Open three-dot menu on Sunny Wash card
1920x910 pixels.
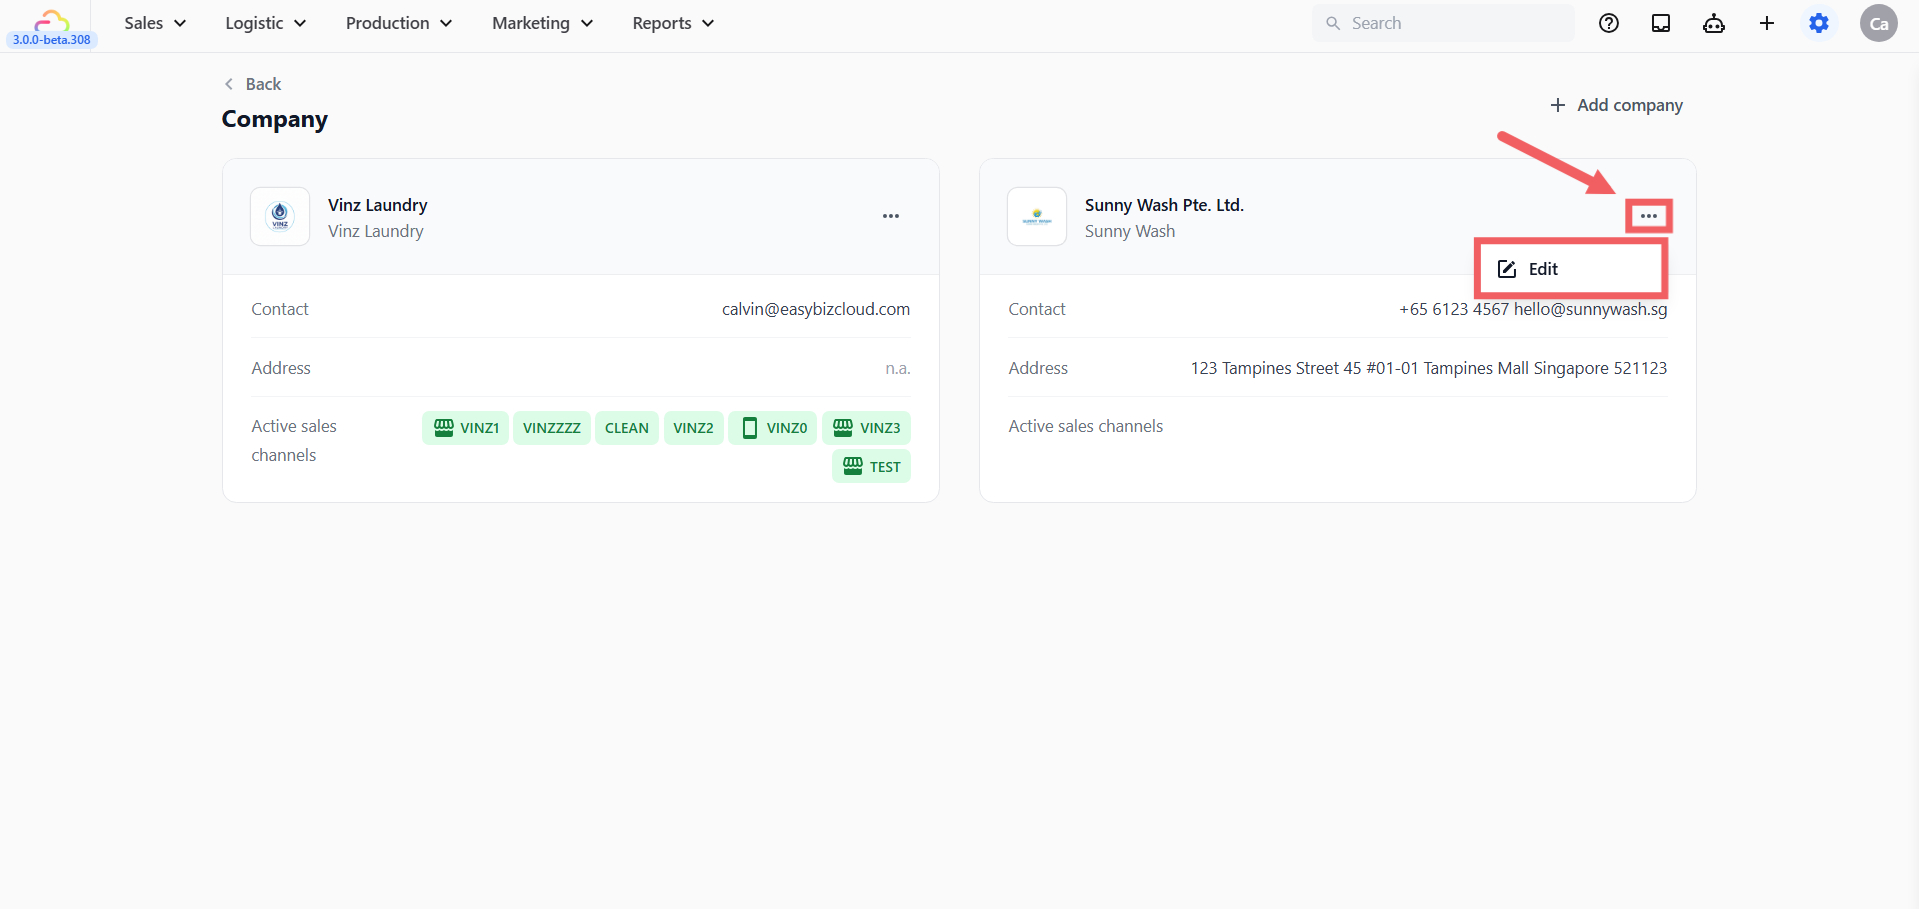pos(1649,216)
